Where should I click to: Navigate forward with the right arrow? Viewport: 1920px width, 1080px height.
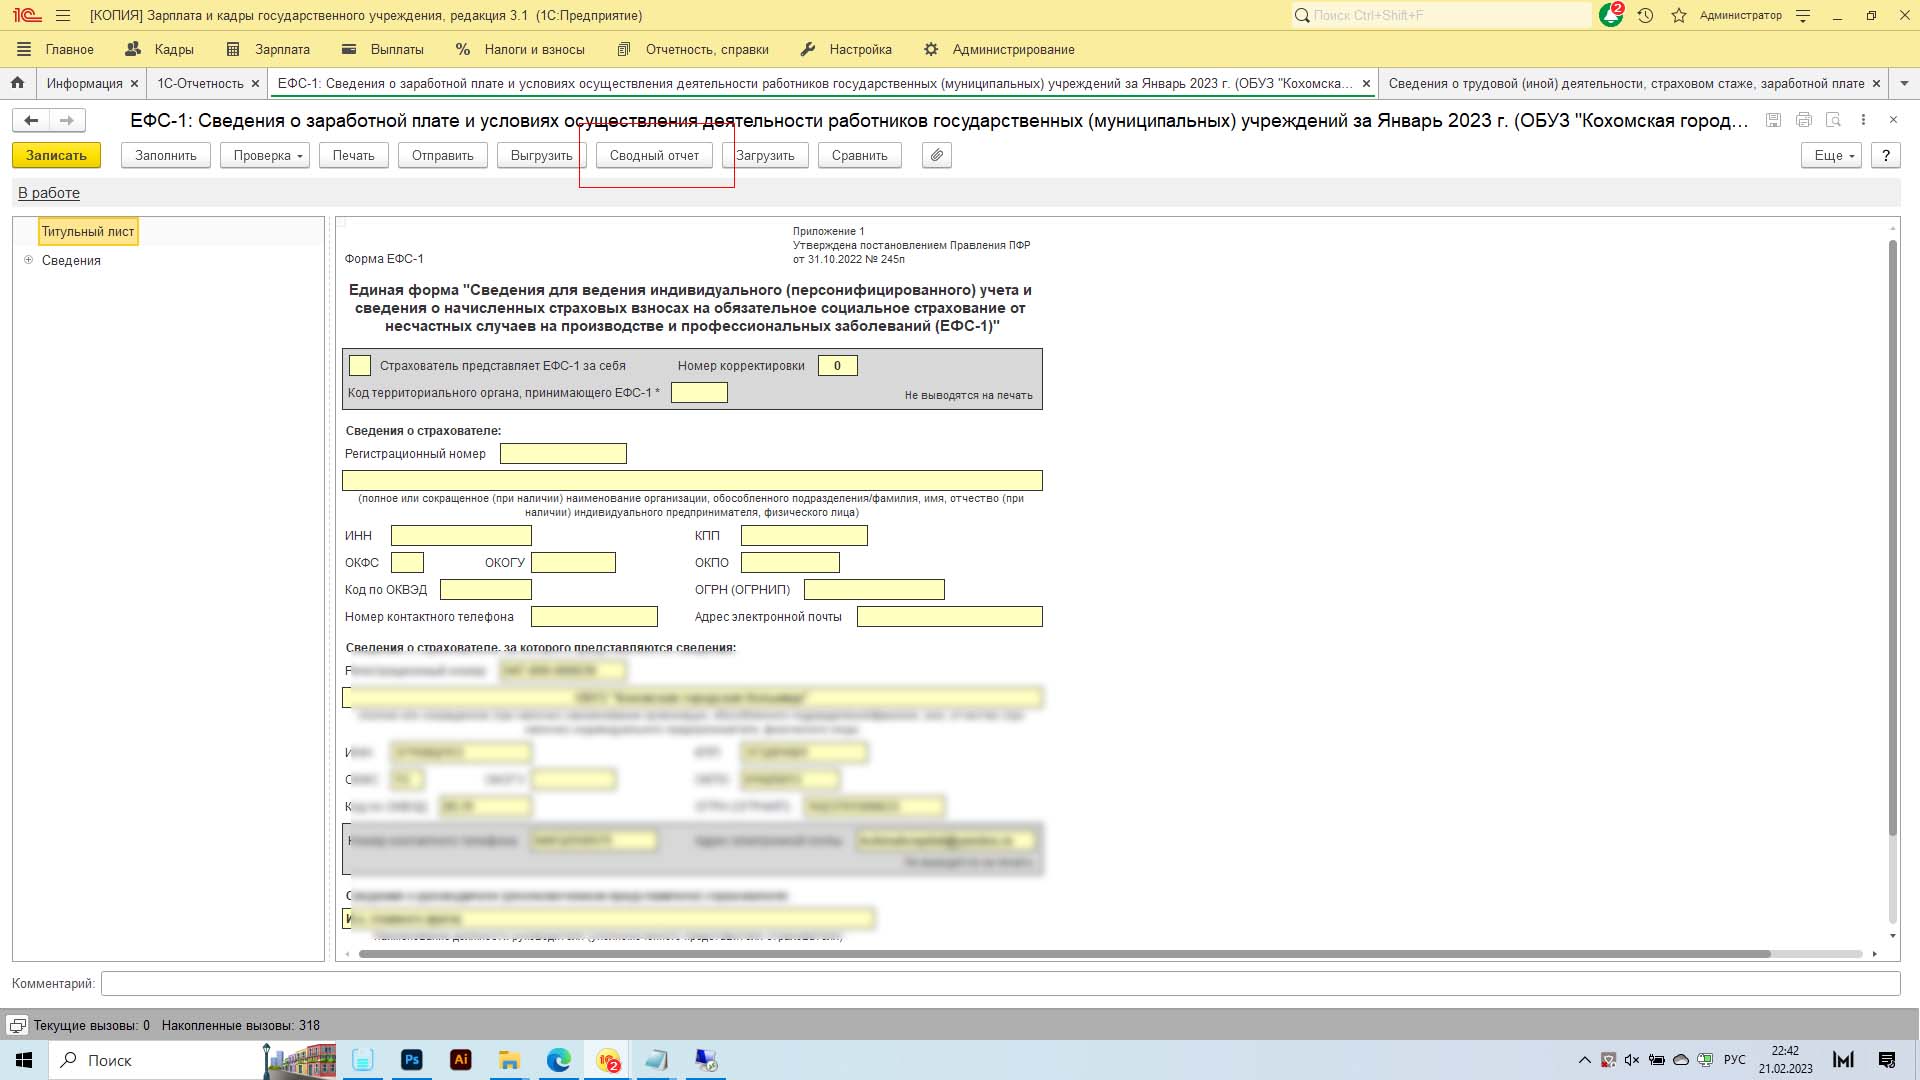pyautogui.click(x=67, y=120)
